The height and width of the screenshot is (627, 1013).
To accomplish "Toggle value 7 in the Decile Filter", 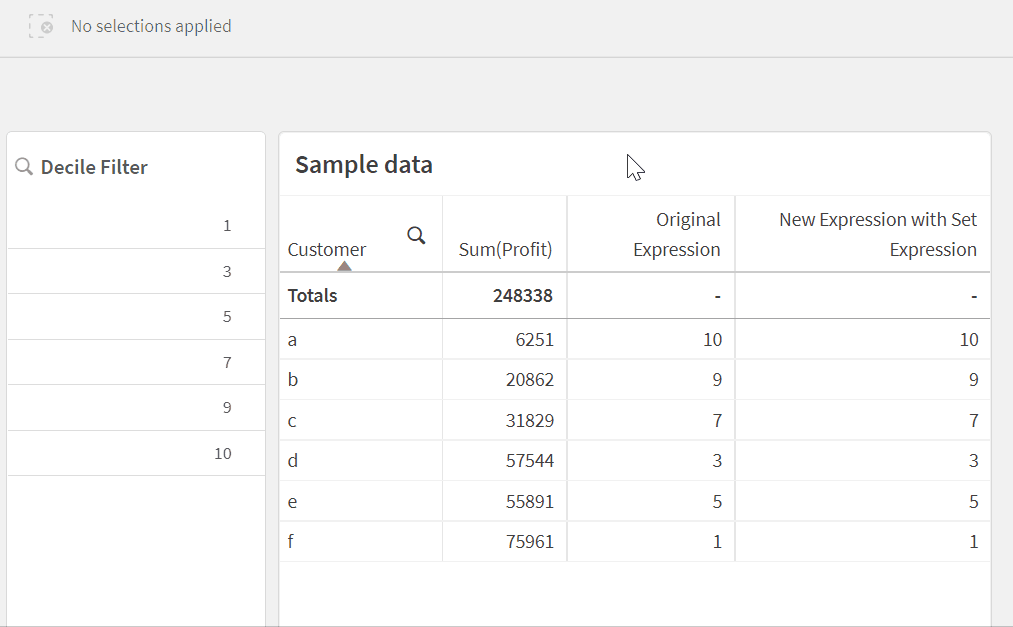I will [135, 362].
